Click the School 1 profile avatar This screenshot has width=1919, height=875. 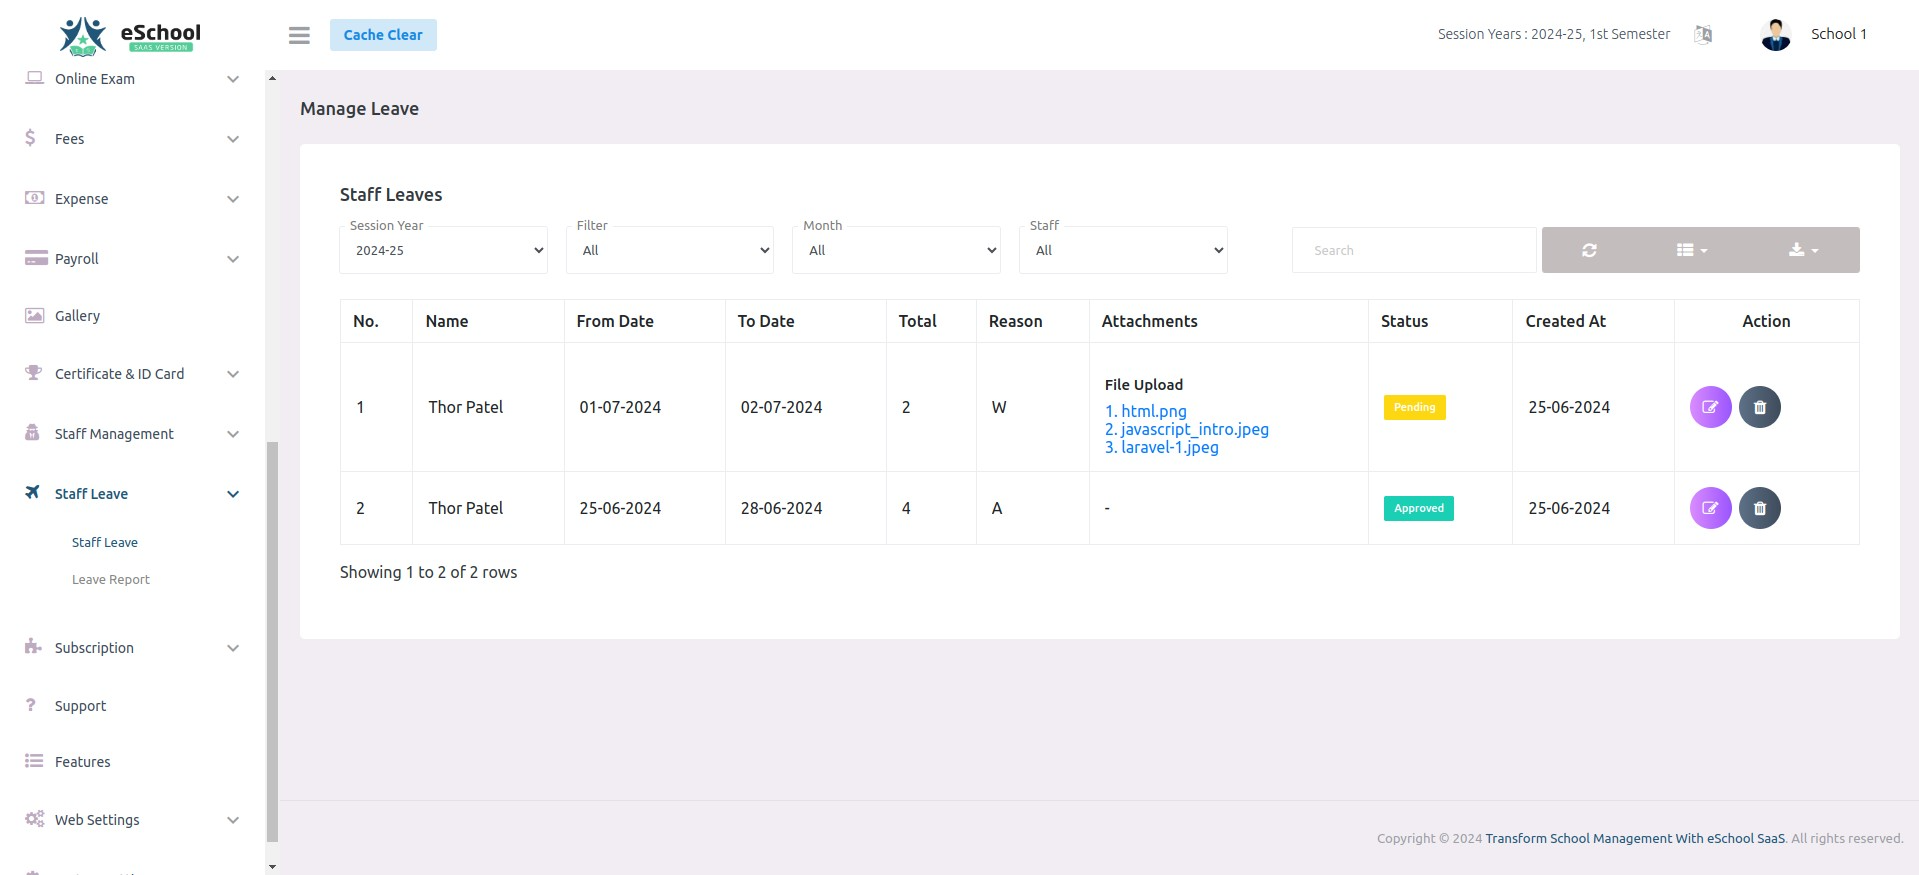(1775, 35)
